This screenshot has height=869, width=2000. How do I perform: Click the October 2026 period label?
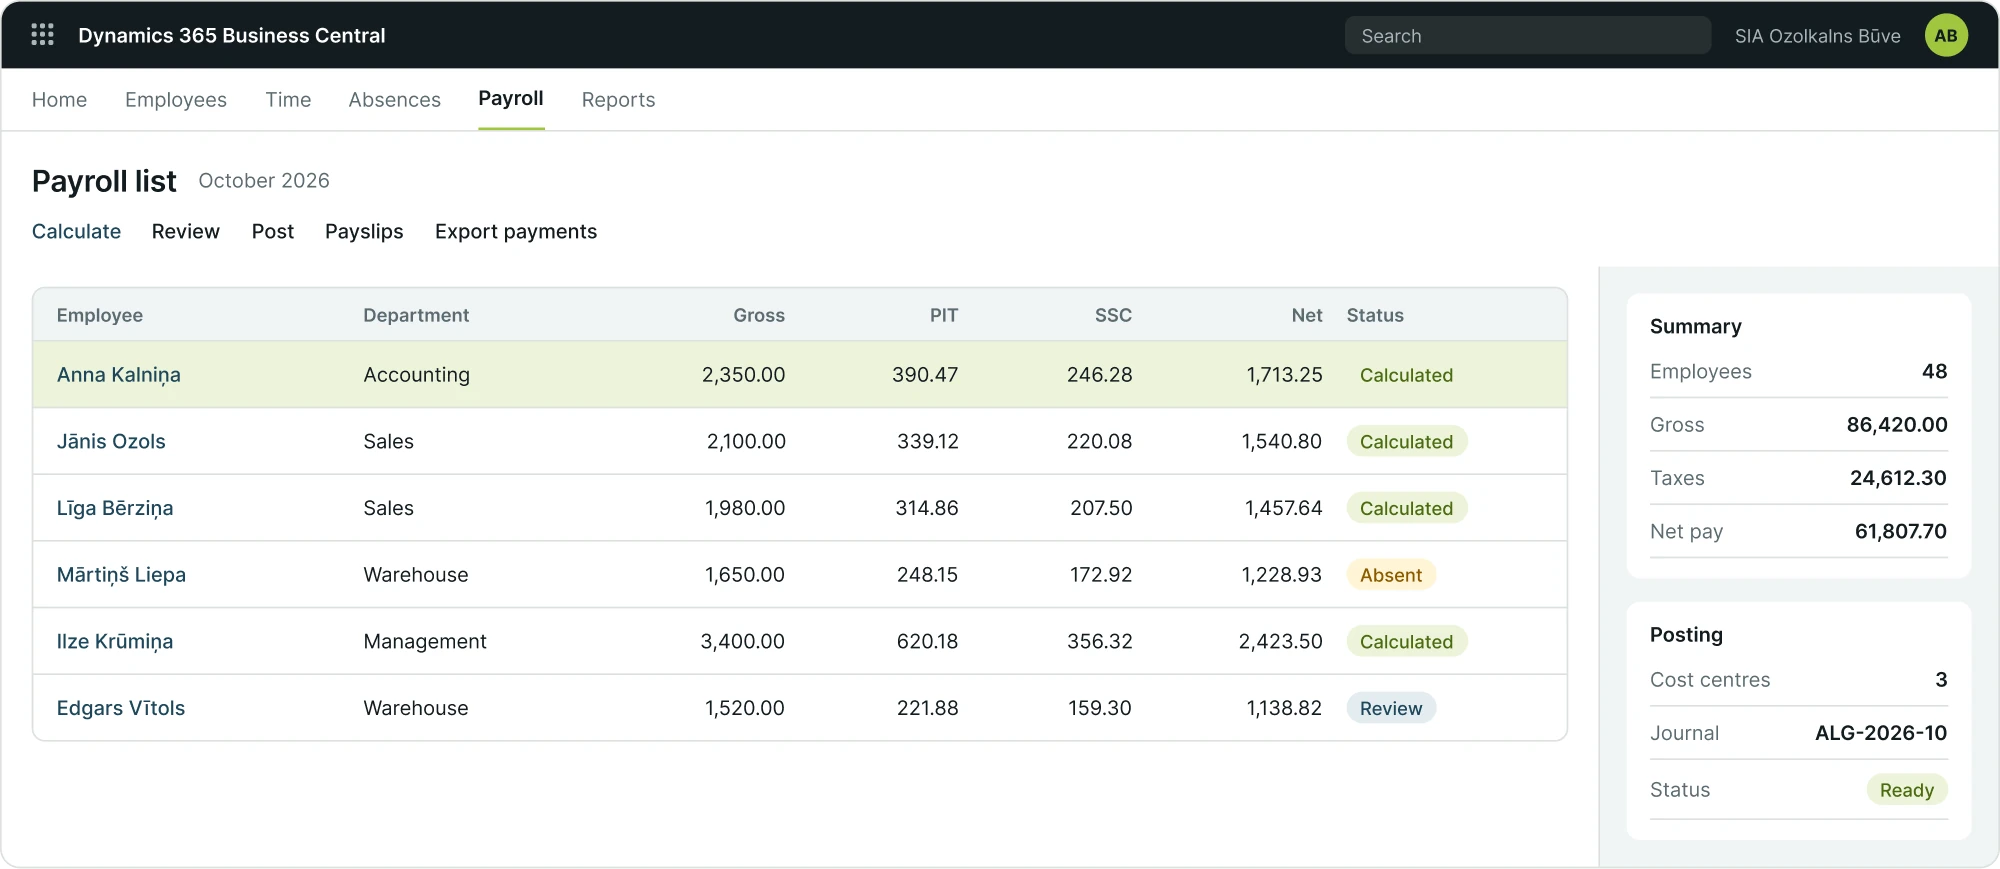[x=264, y=181]
